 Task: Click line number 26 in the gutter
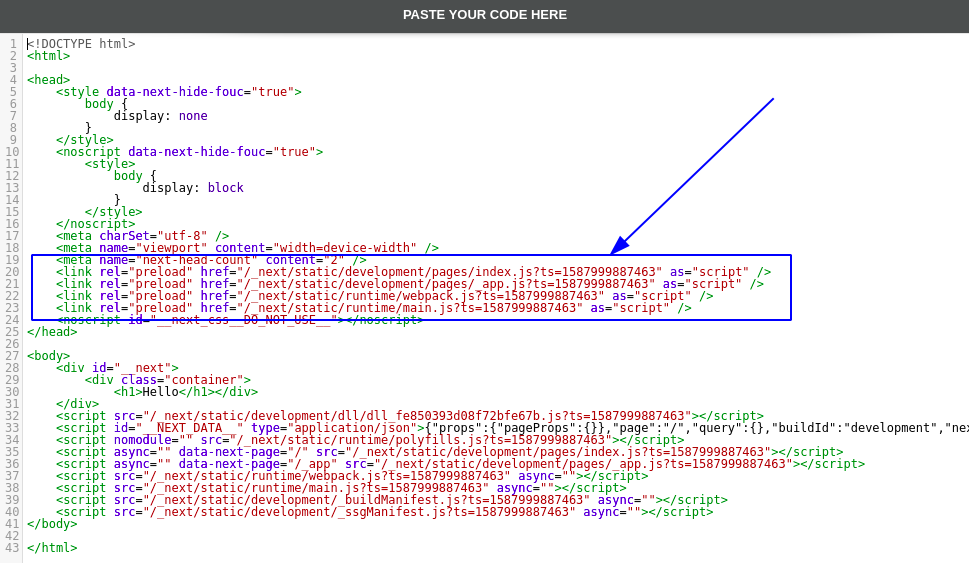coord(12,344)
